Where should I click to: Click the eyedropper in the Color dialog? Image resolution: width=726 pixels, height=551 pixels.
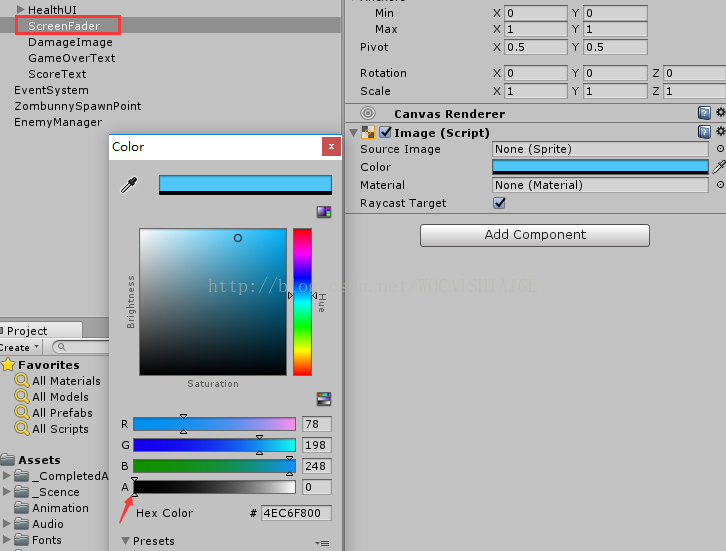point(129,185)
